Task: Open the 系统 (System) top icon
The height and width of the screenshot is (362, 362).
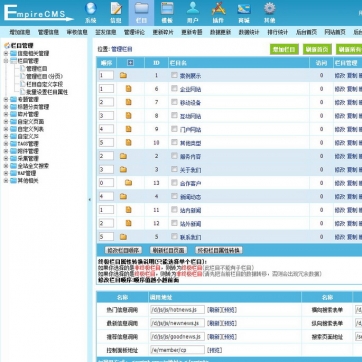Action: (x=90, y=12)
